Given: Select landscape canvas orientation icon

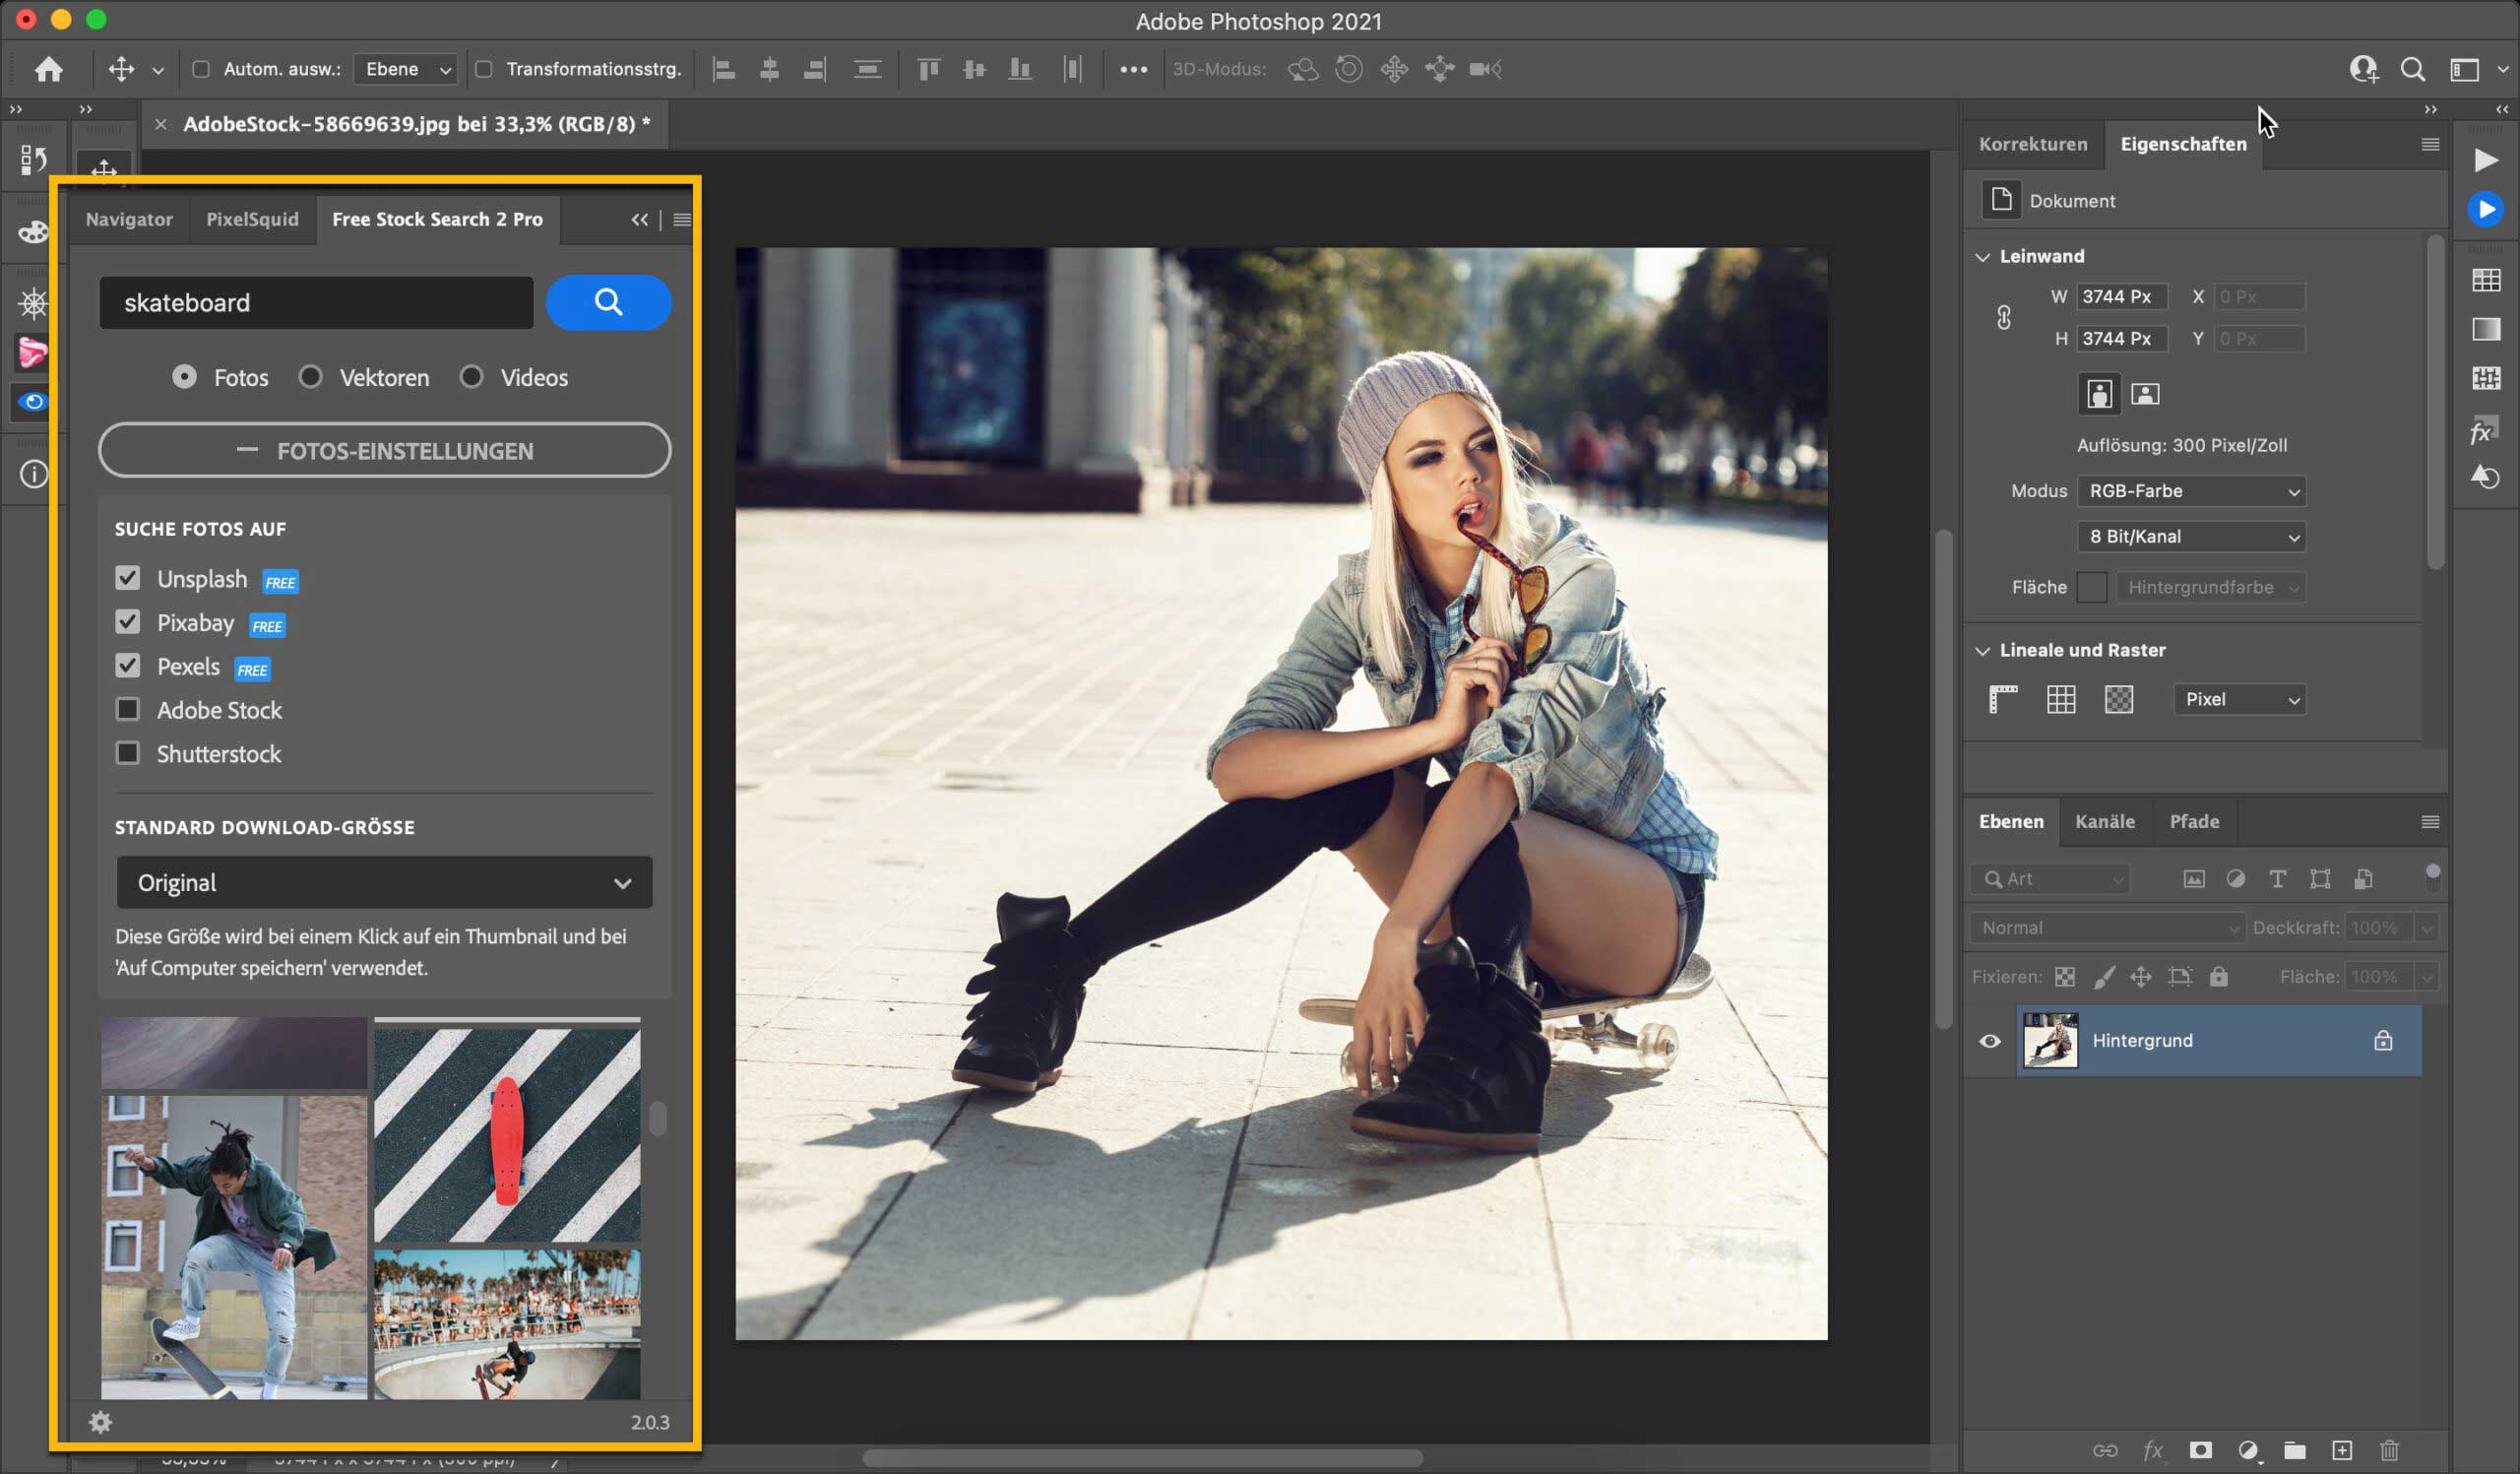Looking at the screenshot, I should pyautogui.click(x=2145, y=394).
